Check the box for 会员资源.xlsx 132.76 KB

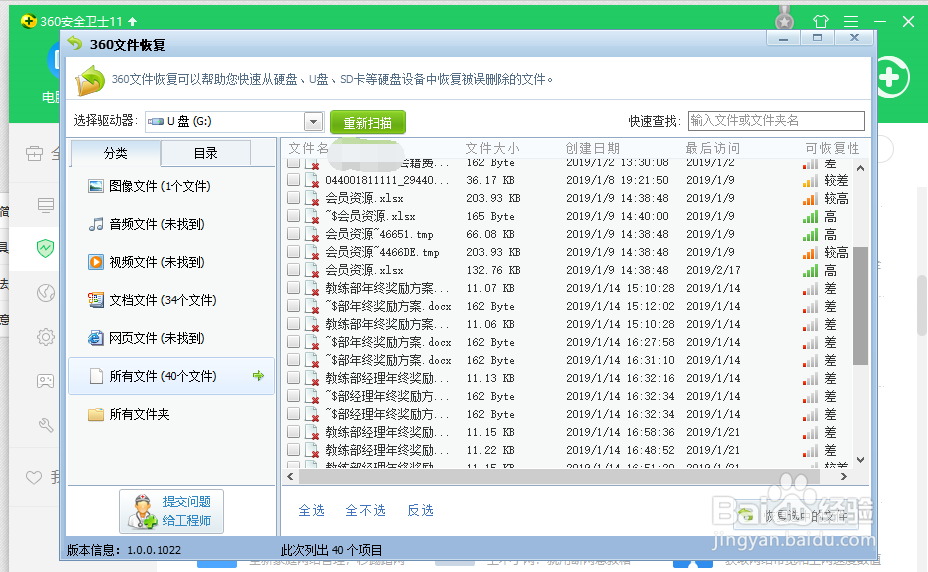click(x=293, y=269)
